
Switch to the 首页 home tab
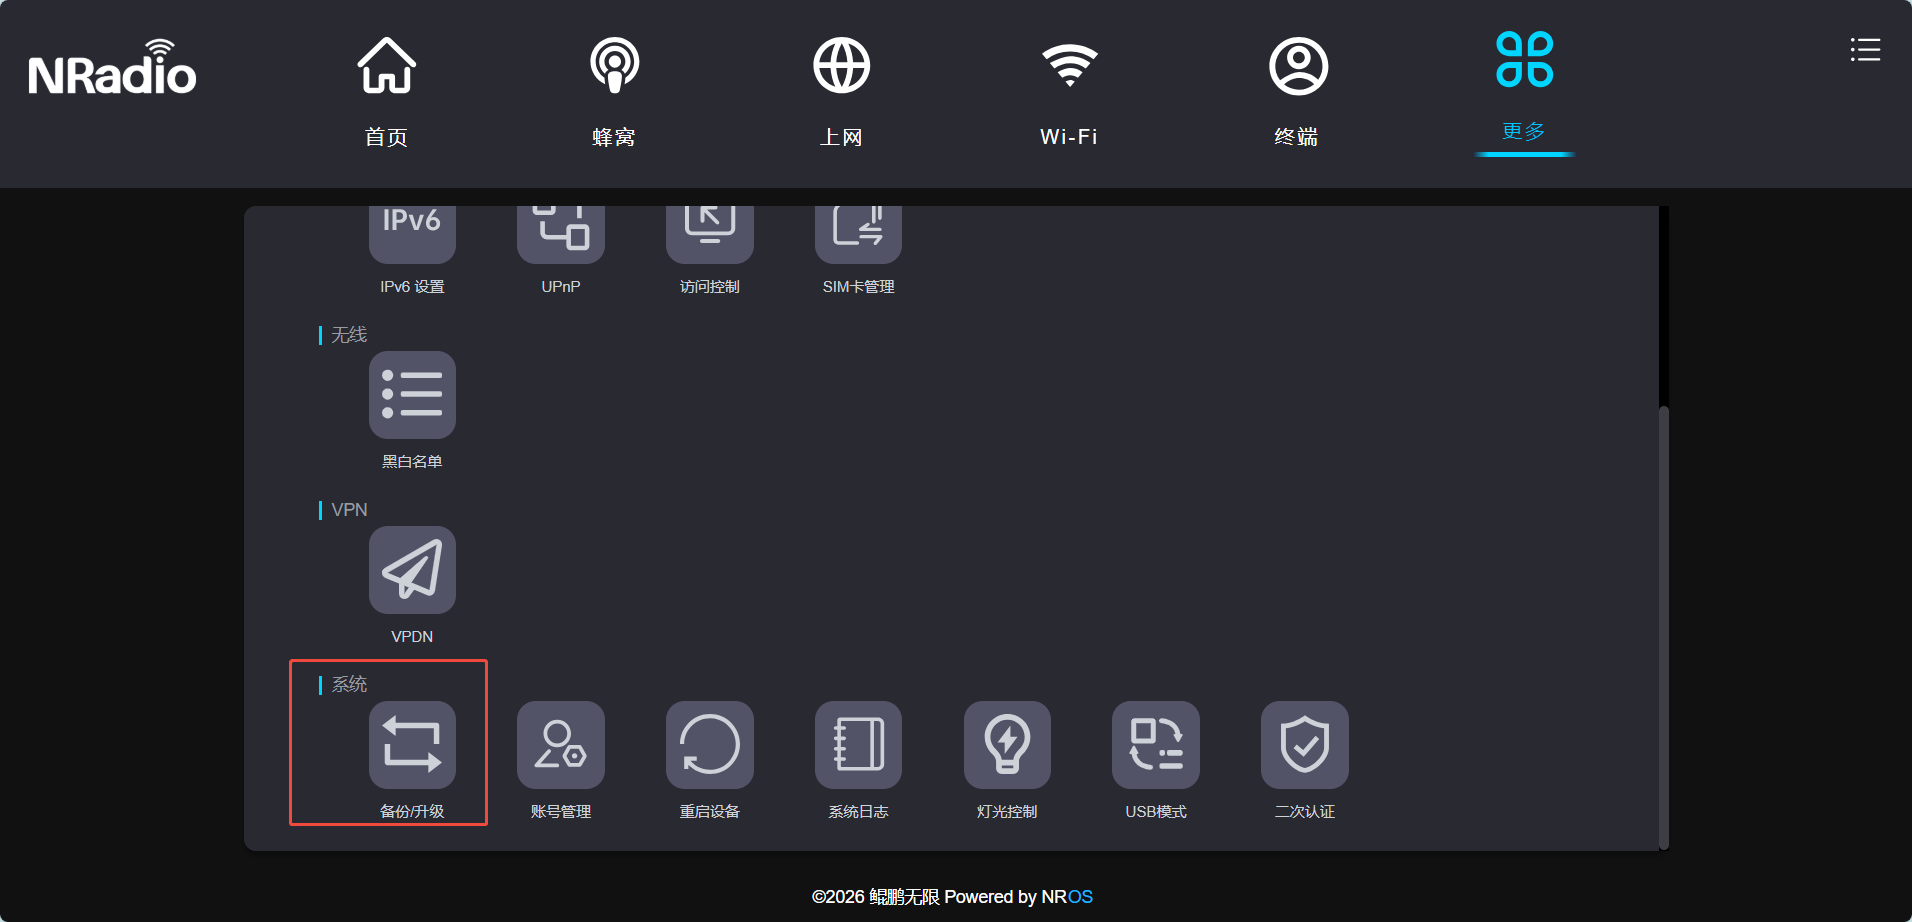click(387, 92)
